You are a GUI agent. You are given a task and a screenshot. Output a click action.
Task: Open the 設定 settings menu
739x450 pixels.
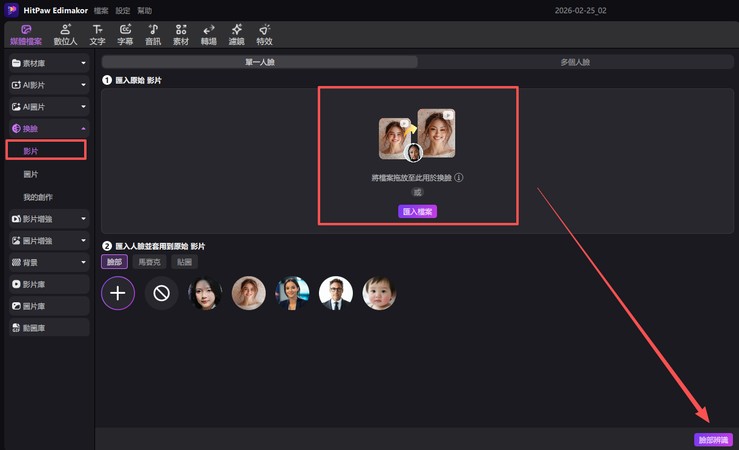[123, 10]
